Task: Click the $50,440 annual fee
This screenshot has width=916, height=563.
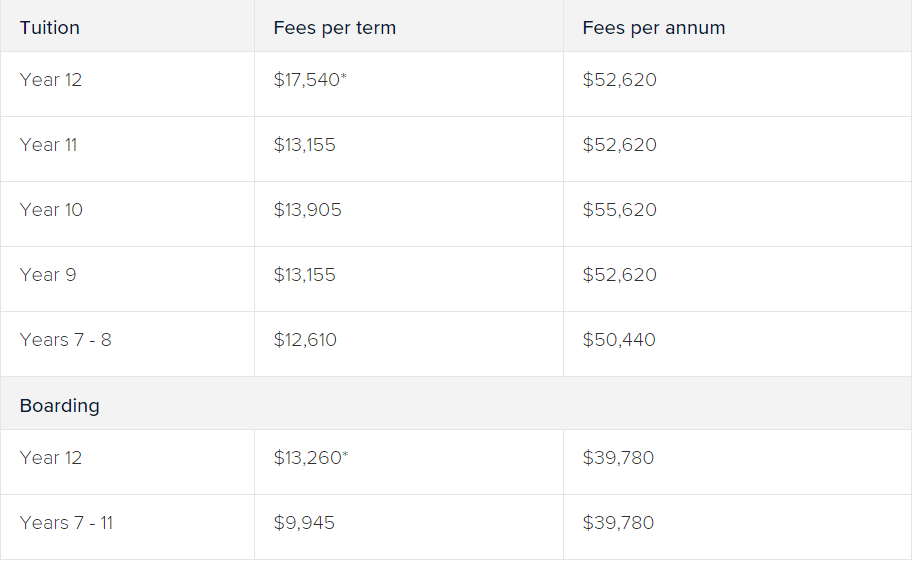Action: coord(619,340)
